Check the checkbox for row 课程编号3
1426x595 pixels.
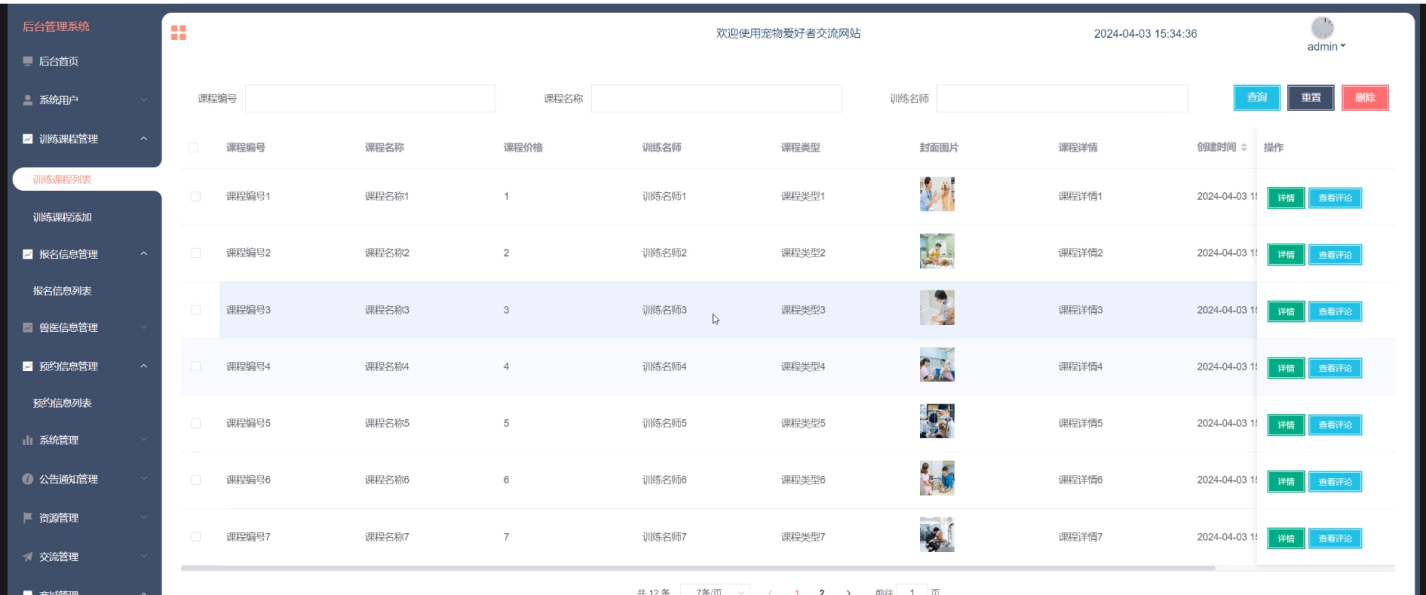[x=196, y=310]
